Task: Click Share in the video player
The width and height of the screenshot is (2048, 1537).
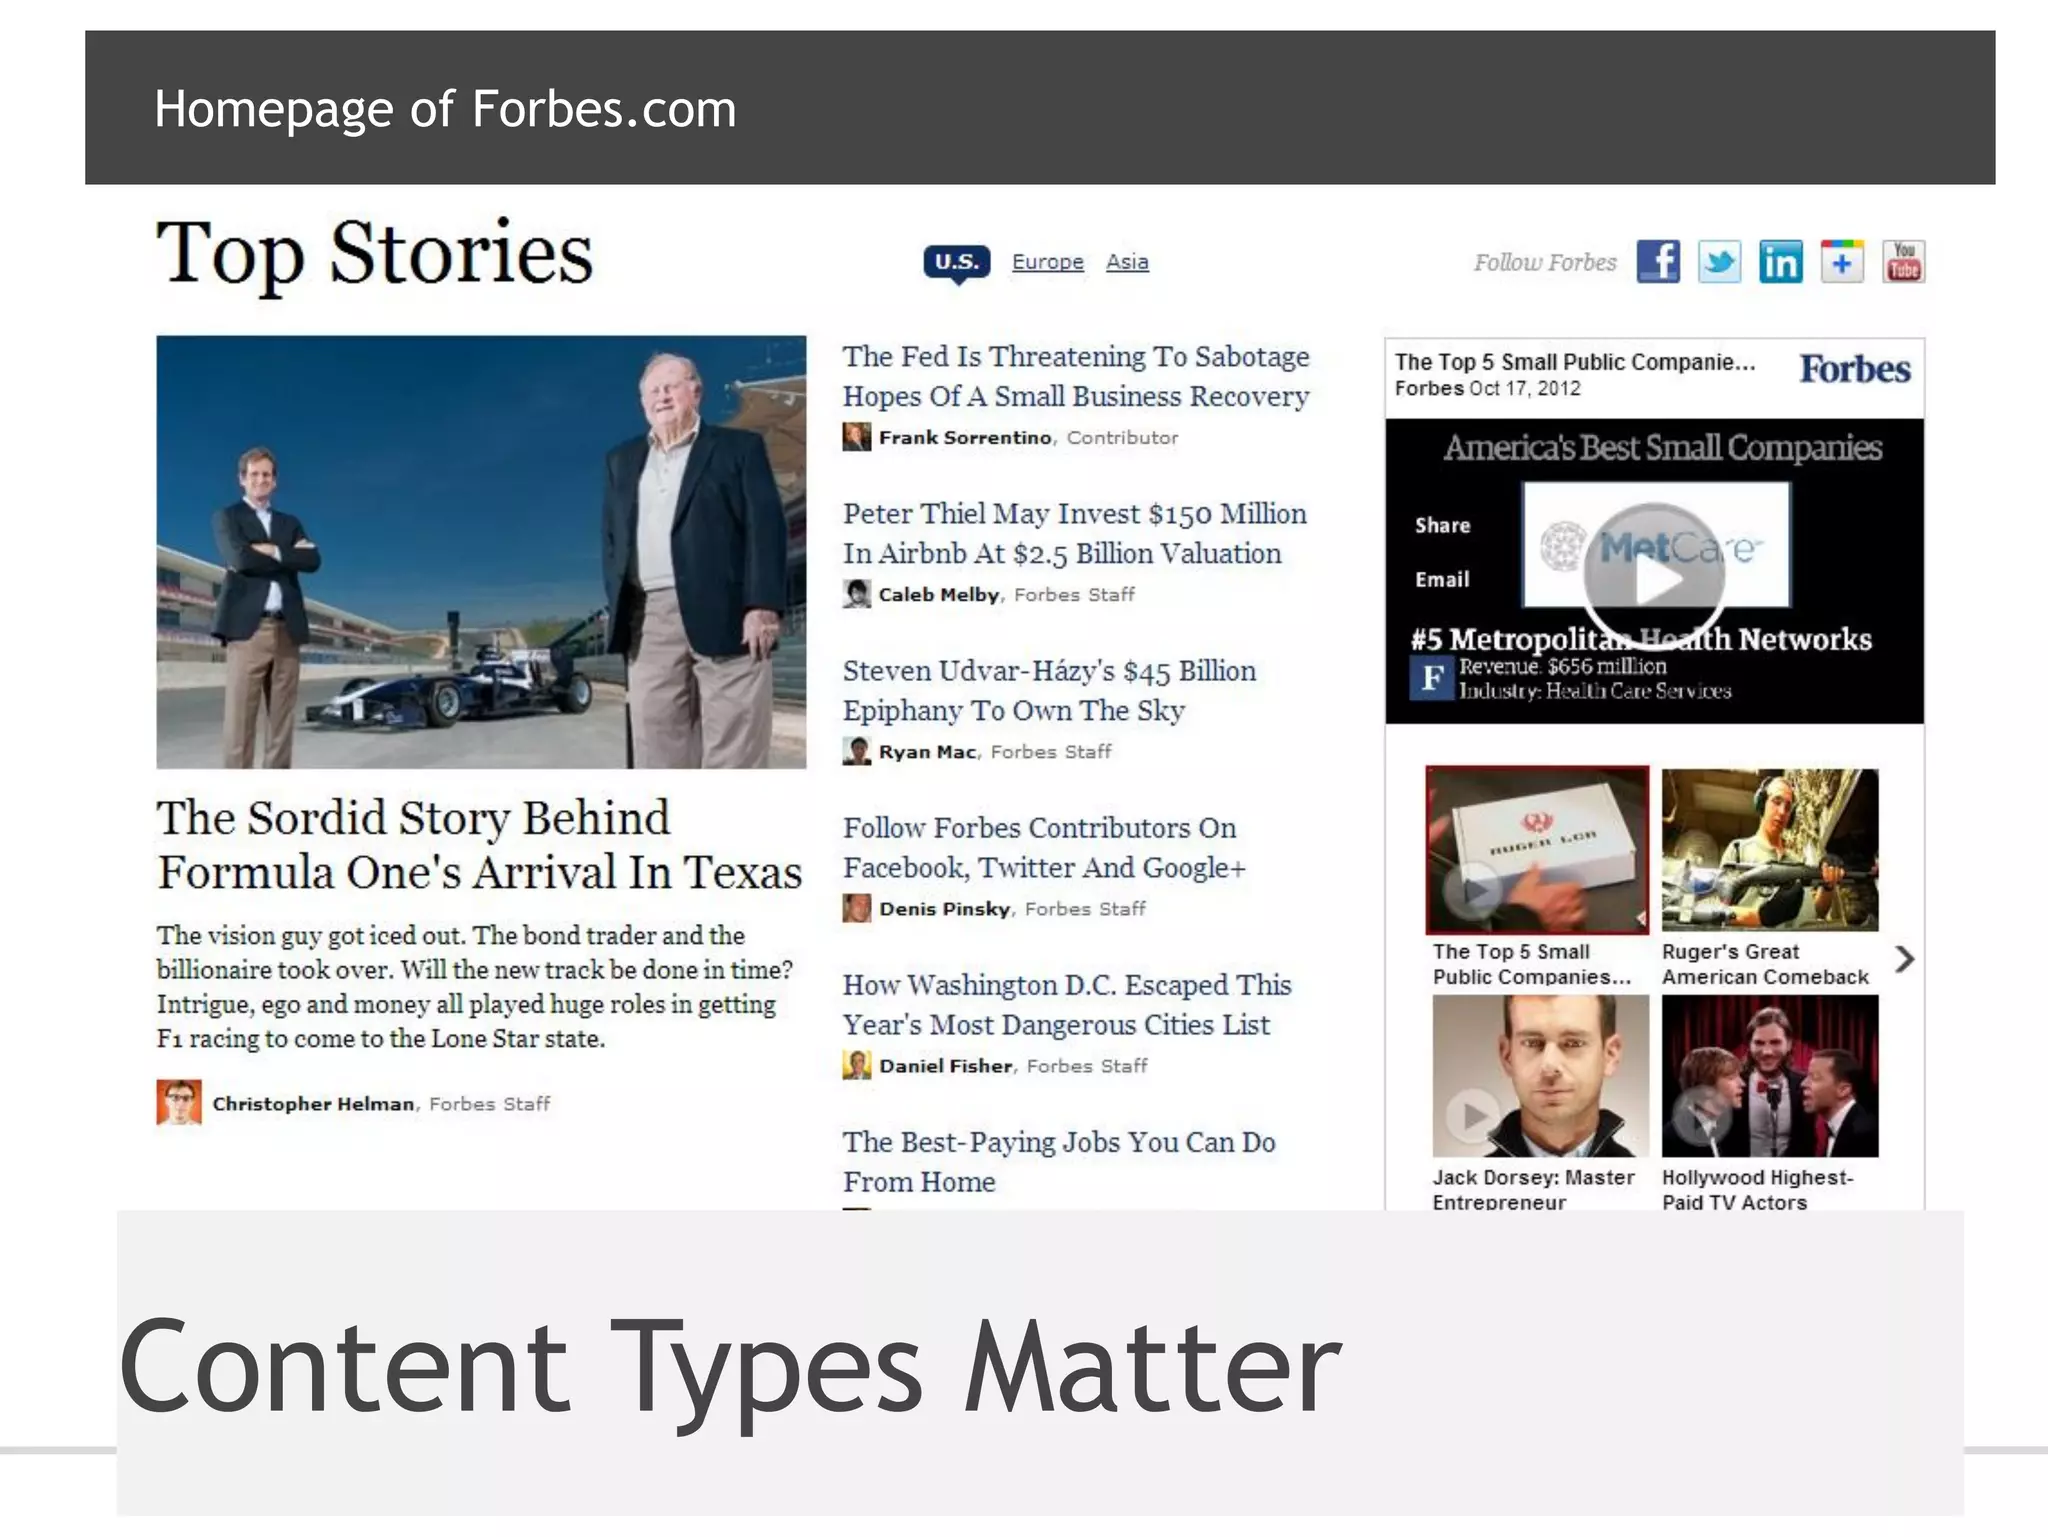Action: pos(1442,525)
